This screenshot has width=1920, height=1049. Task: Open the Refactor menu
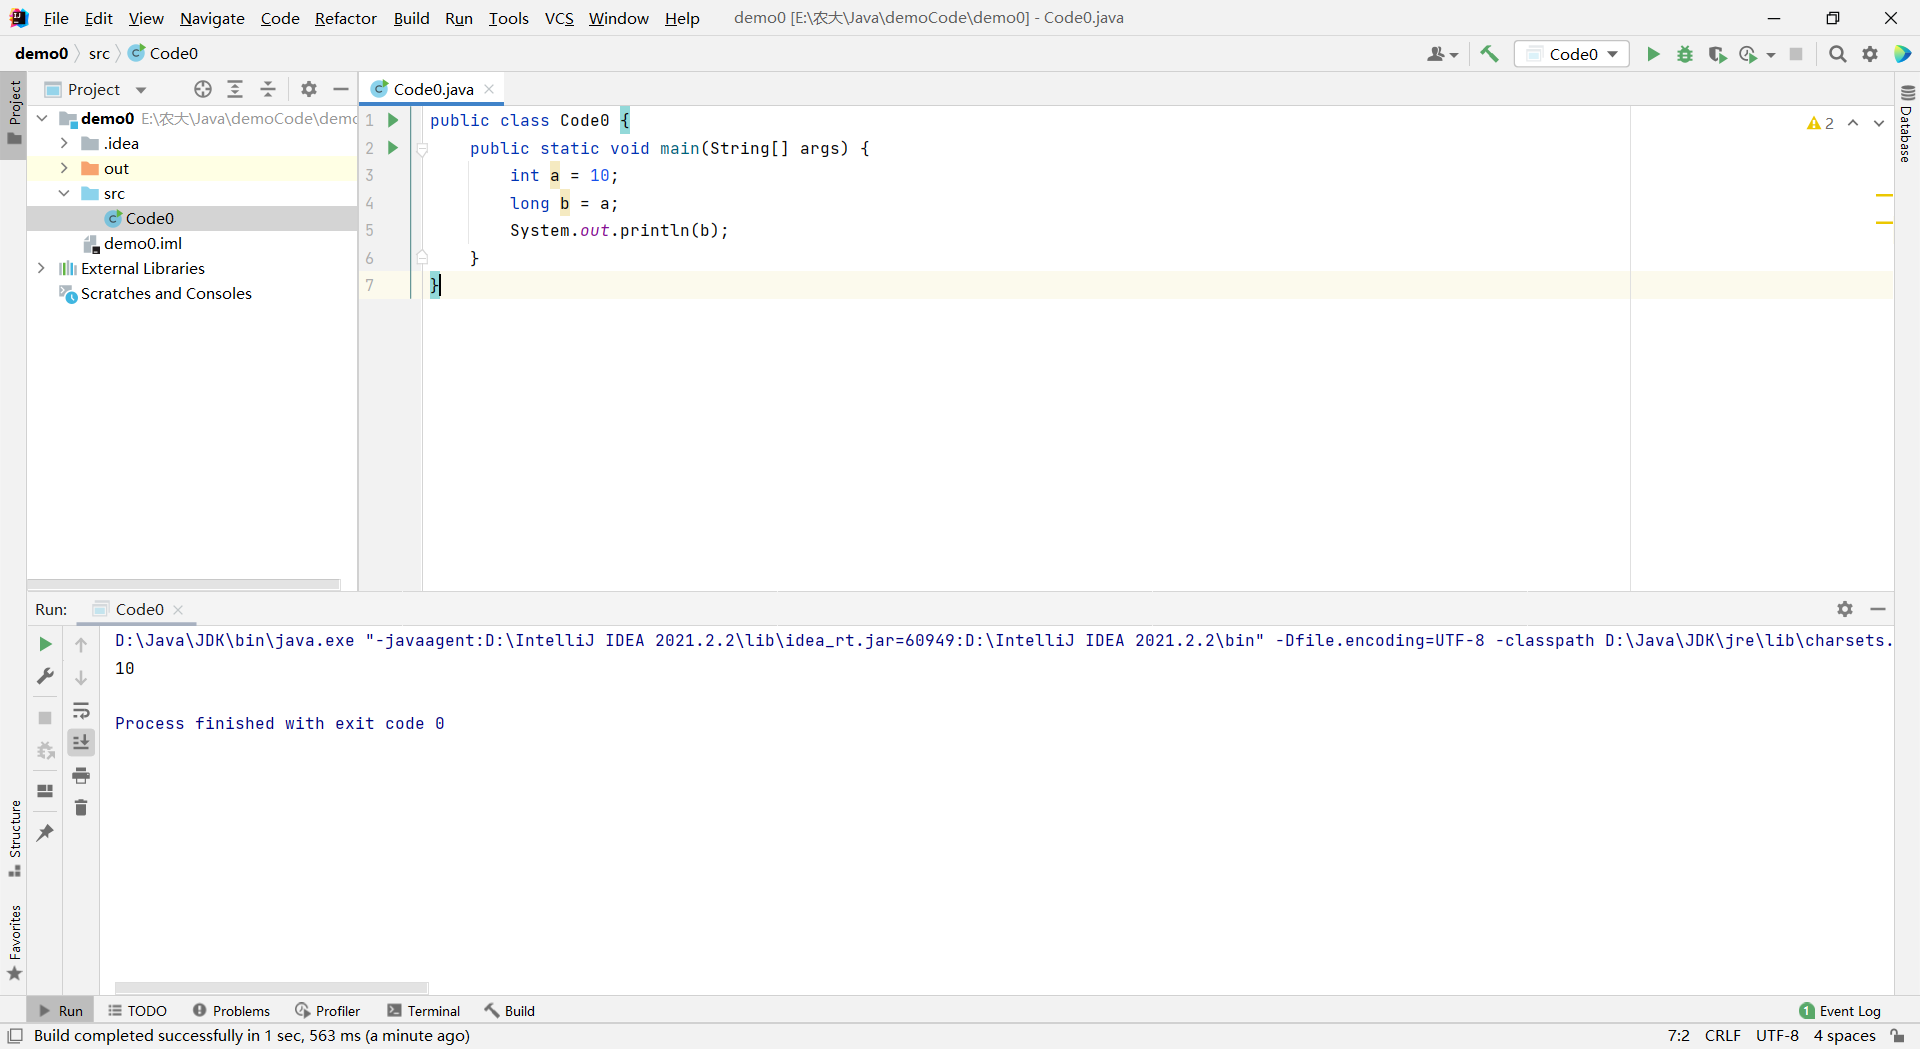345,18
